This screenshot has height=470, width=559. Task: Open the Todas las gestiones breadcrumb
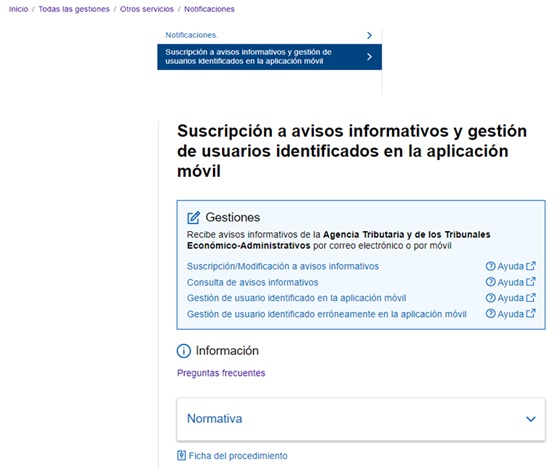click(74, 9)
